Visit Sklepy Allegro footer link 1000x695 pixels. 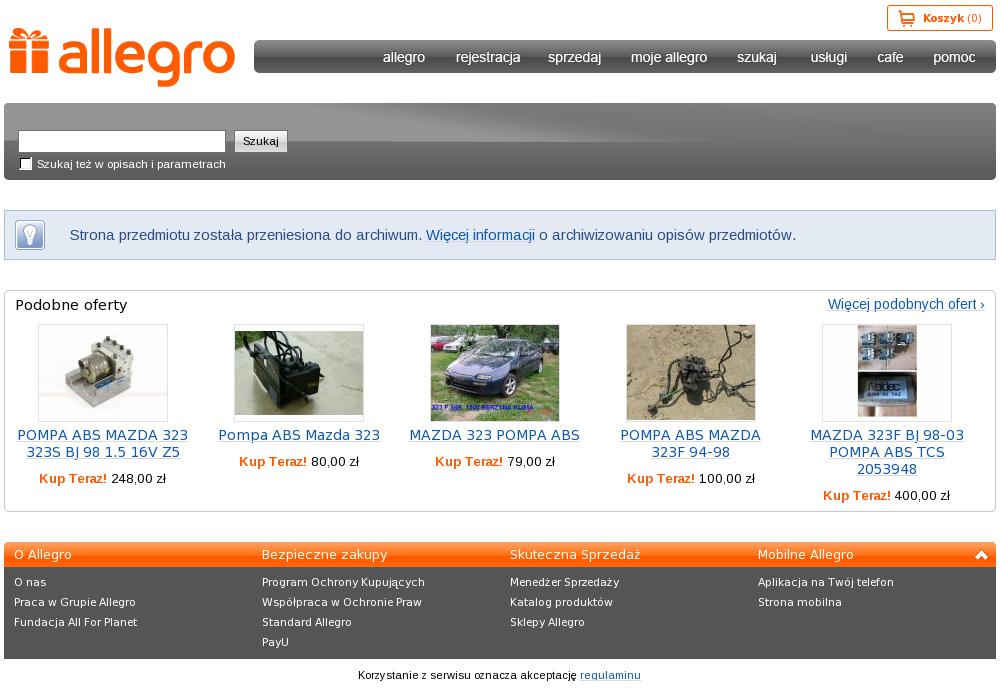pos(547,622)
